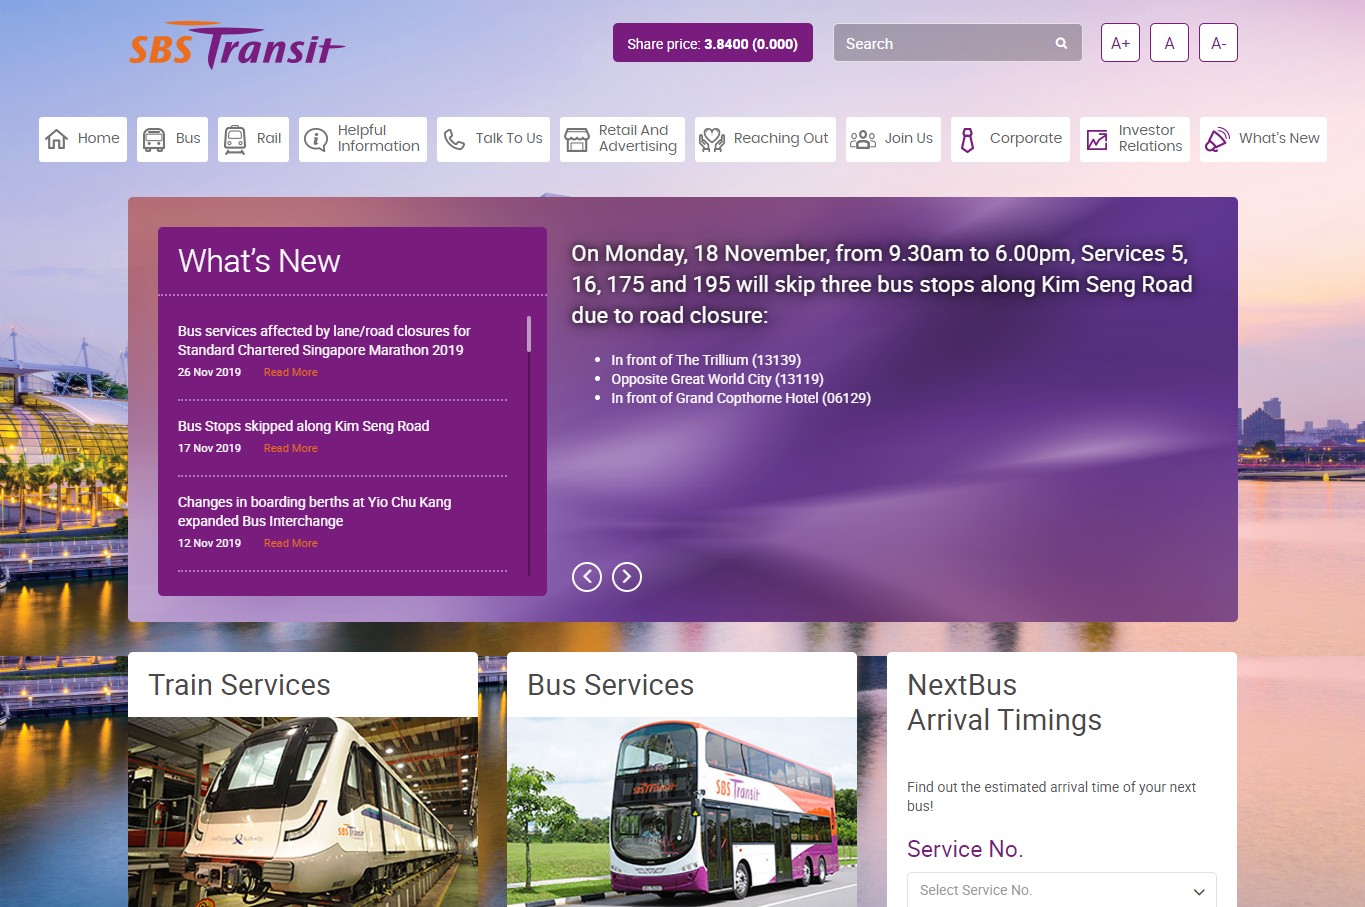Open the Select Service No. dropdown
1365x907 pixels.
point(1062,890)
